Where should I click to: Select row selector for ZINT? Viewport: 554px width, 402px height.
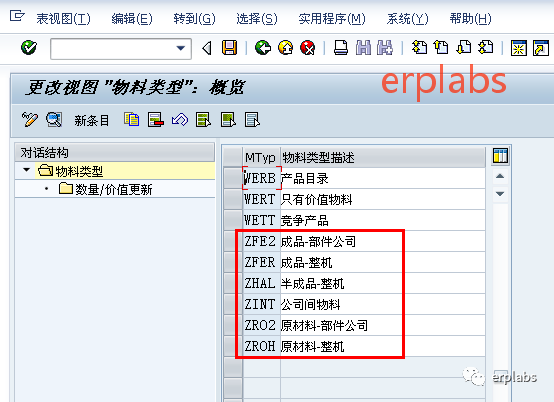tap(233, 305)
